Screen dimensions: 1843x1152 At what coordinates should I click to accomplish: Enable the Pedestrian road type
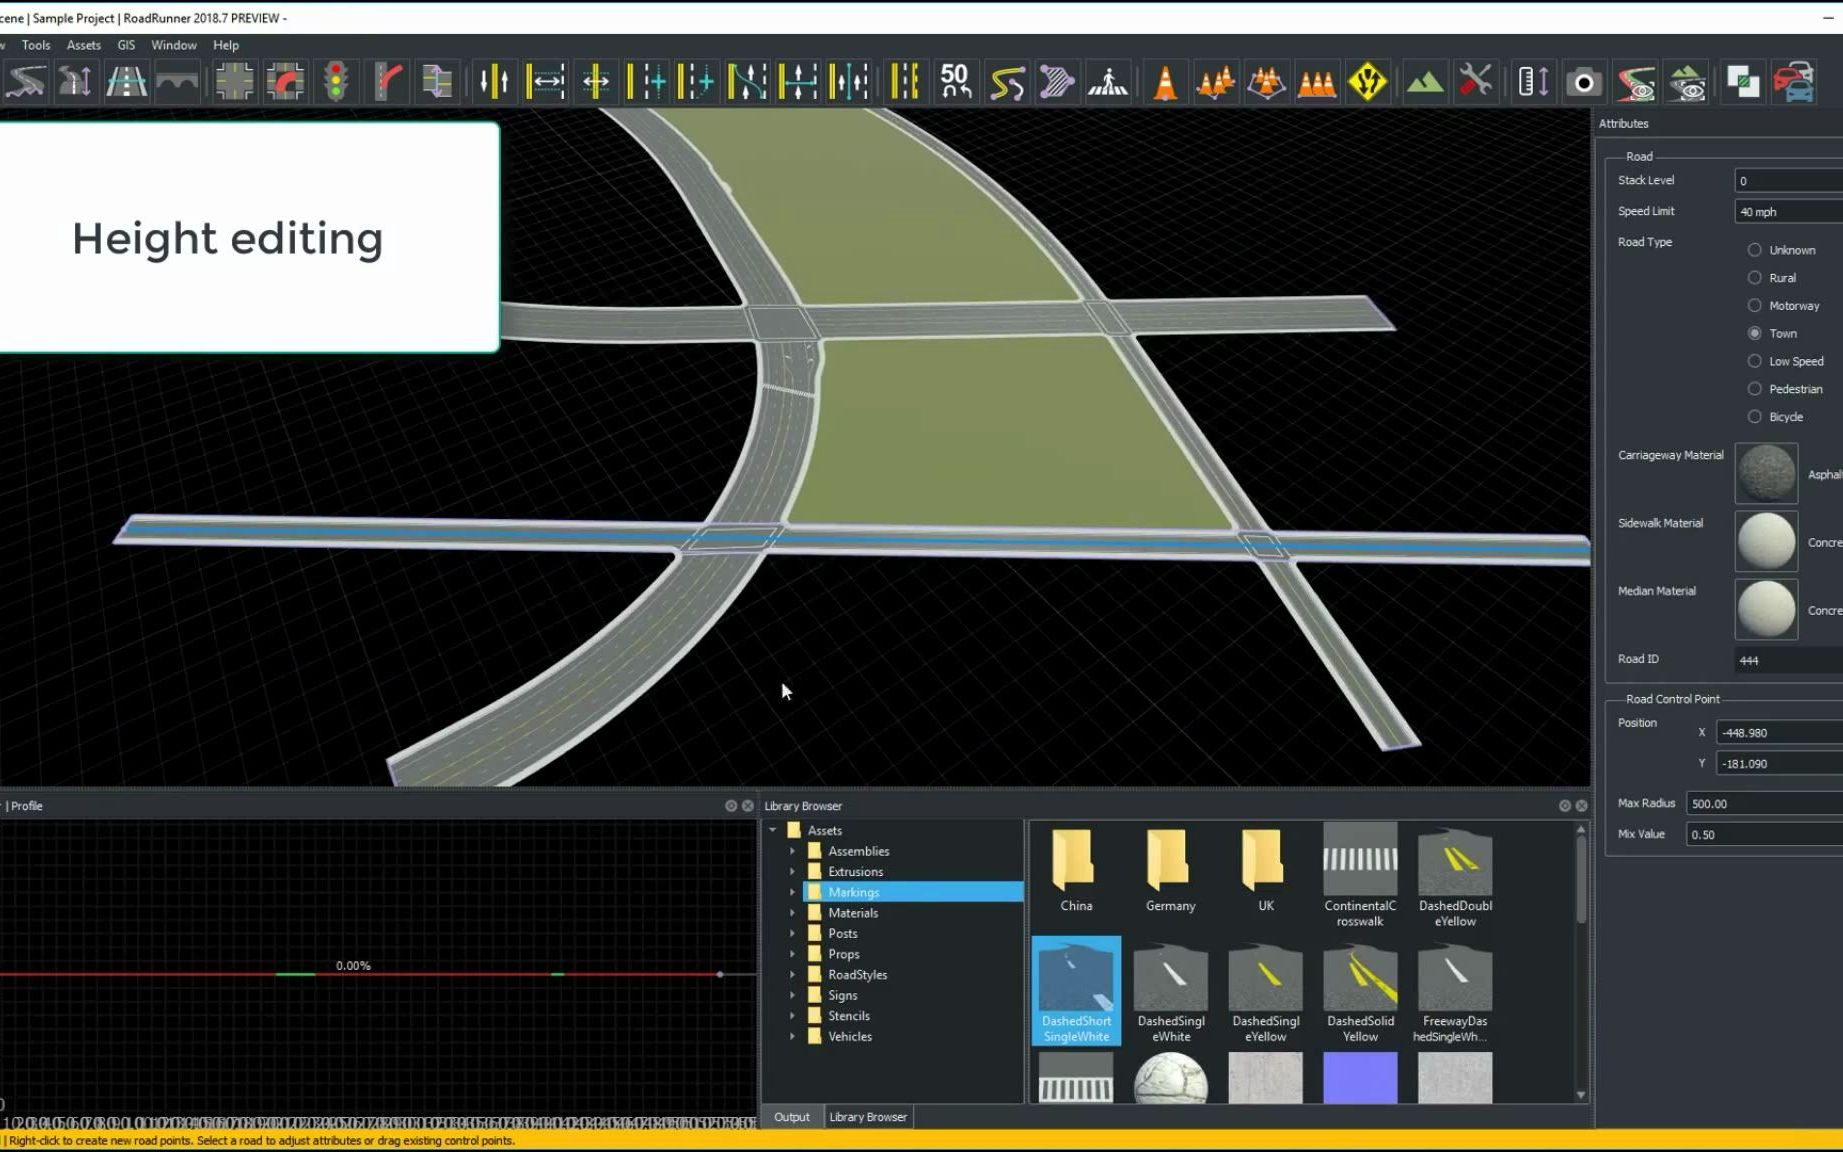click(x=1755, y=388)
